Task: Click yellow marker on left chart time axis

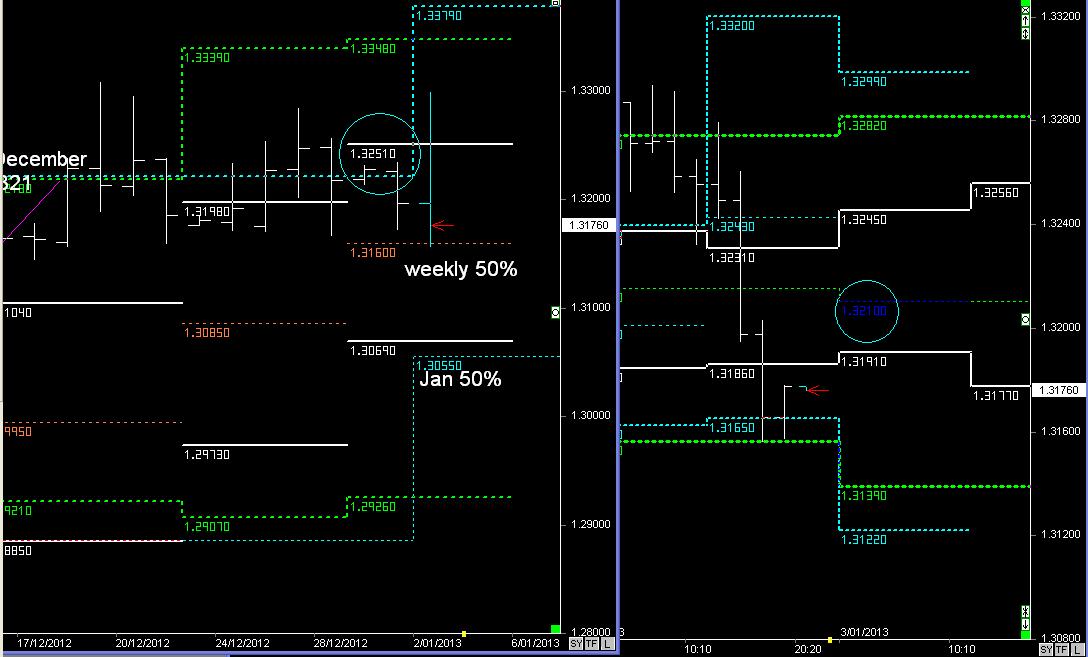Action: (464, 634)
